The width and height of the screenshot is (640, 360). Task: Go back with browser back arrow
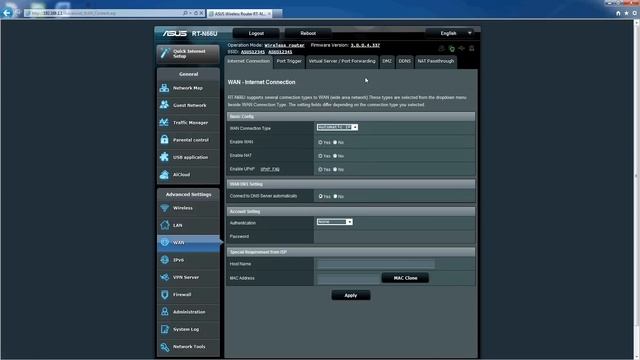coord(7,13)
